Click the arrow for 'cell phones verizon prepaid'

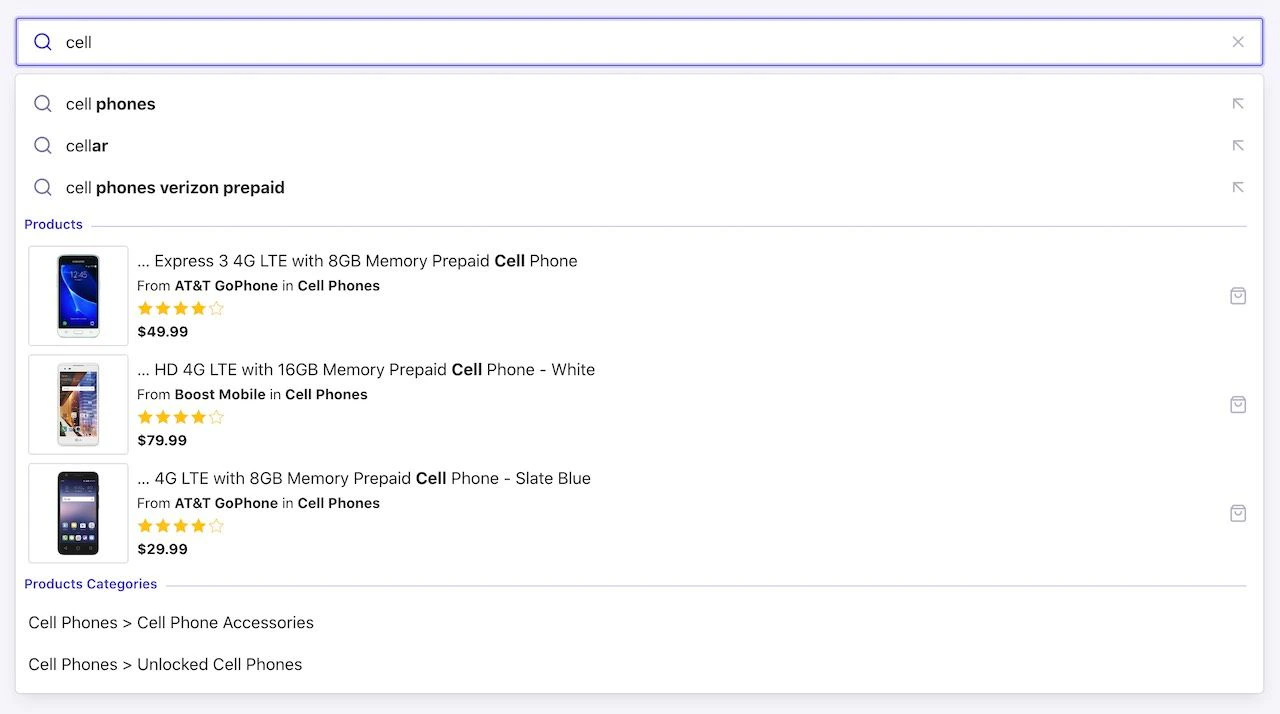1238,188
